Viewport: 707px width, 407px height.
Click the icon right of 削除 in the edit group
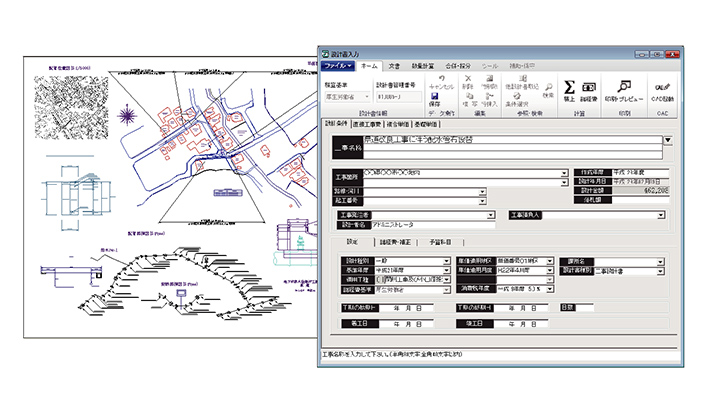click(489, 78)
